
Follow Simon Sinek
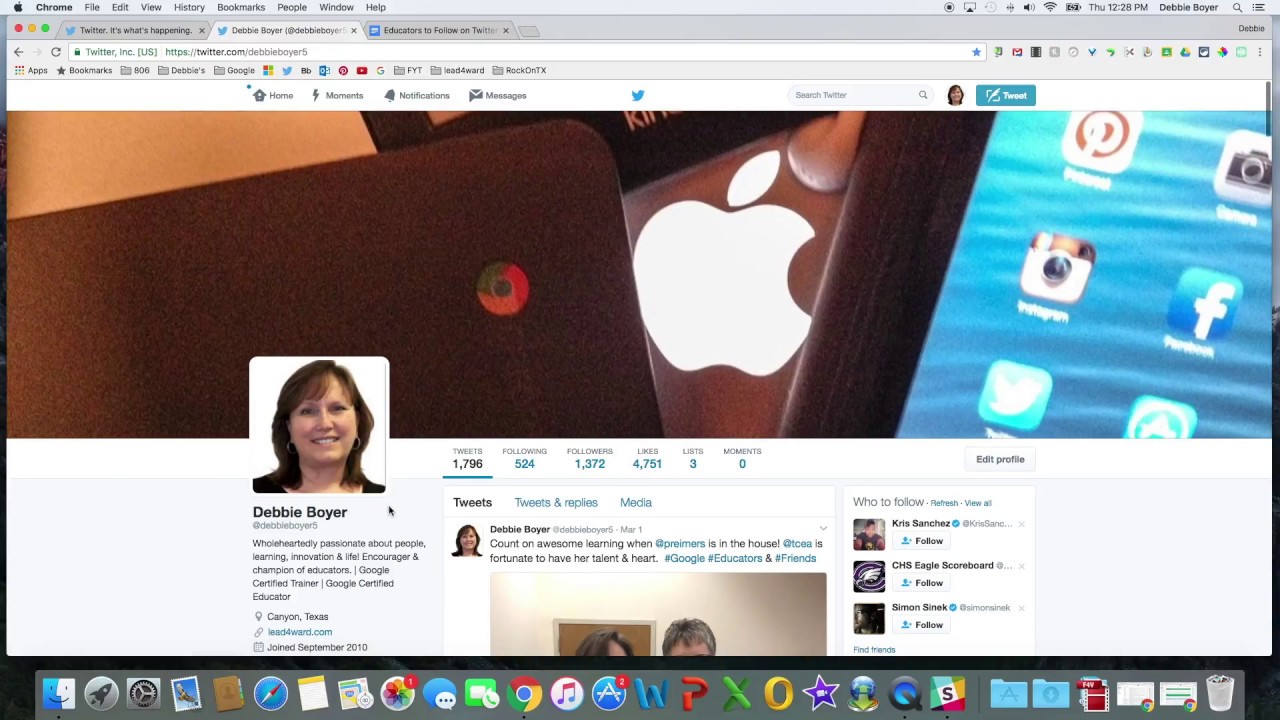tap(922, 625)
